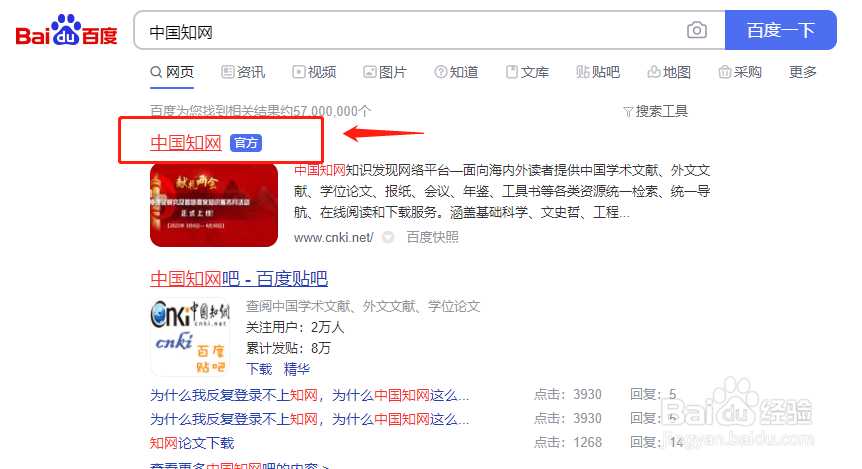
Task: Open first 为什么我反复登录不上知网 post
Action: (310, 395)
